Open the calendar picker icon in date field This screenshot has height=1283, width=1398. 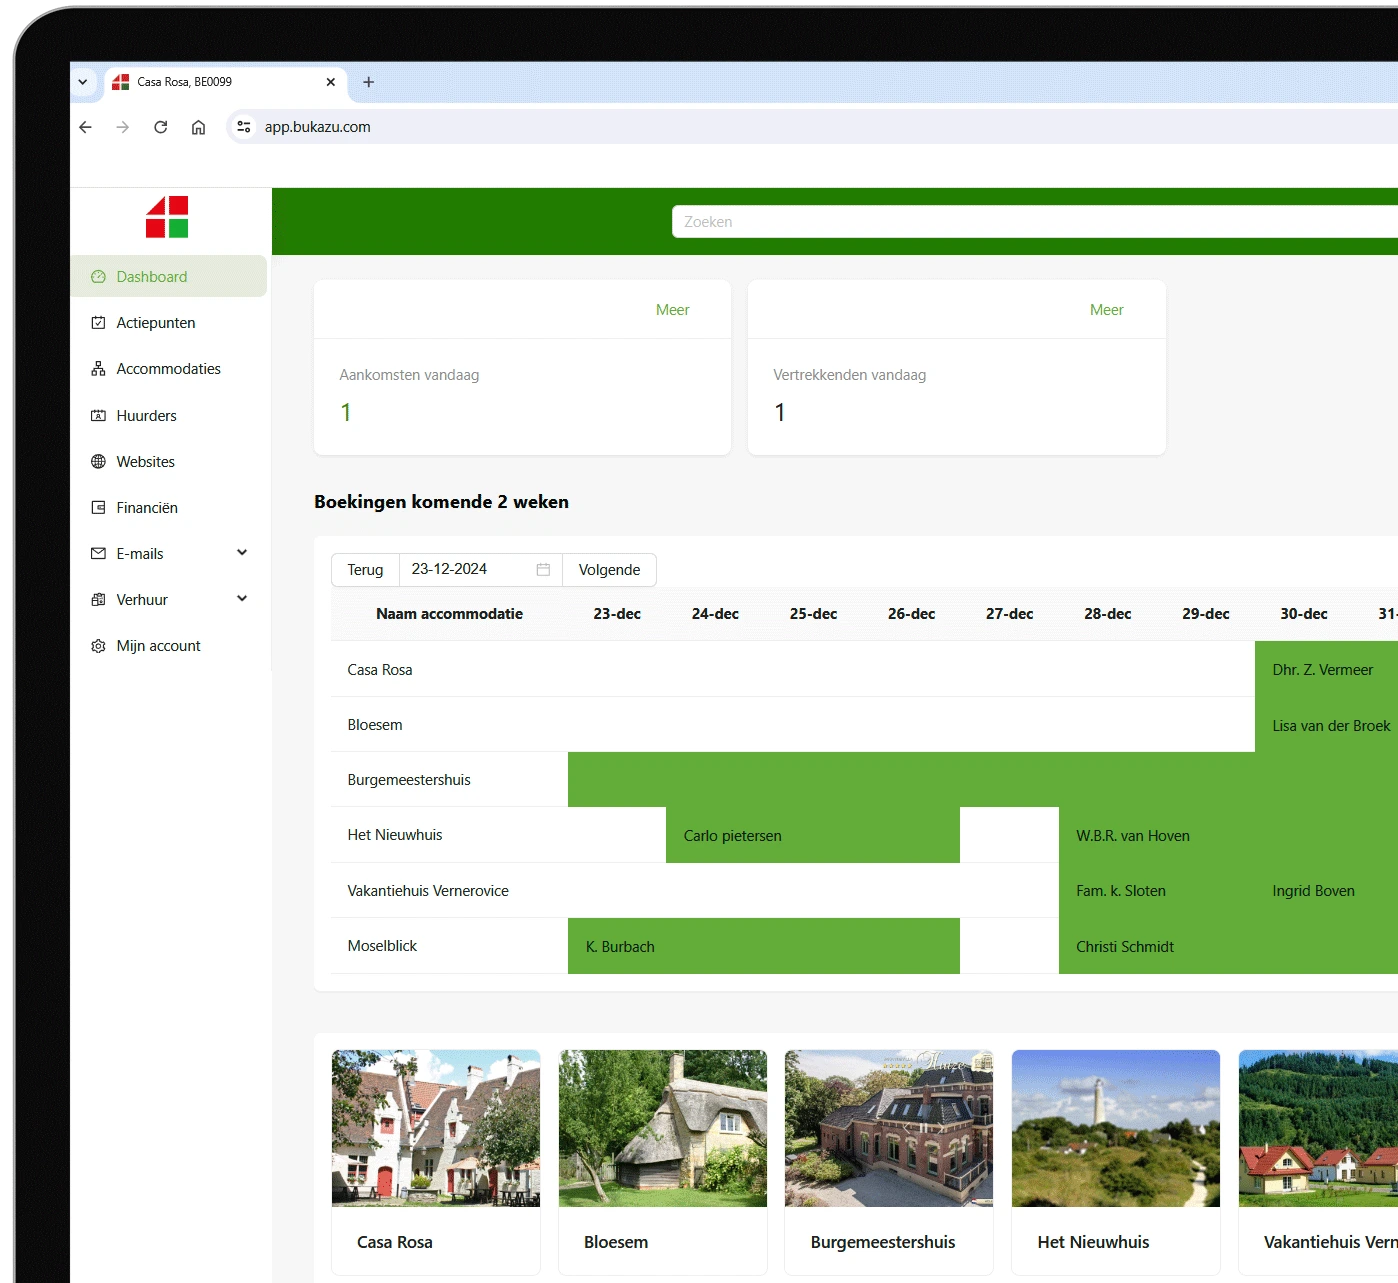[543, 570]
